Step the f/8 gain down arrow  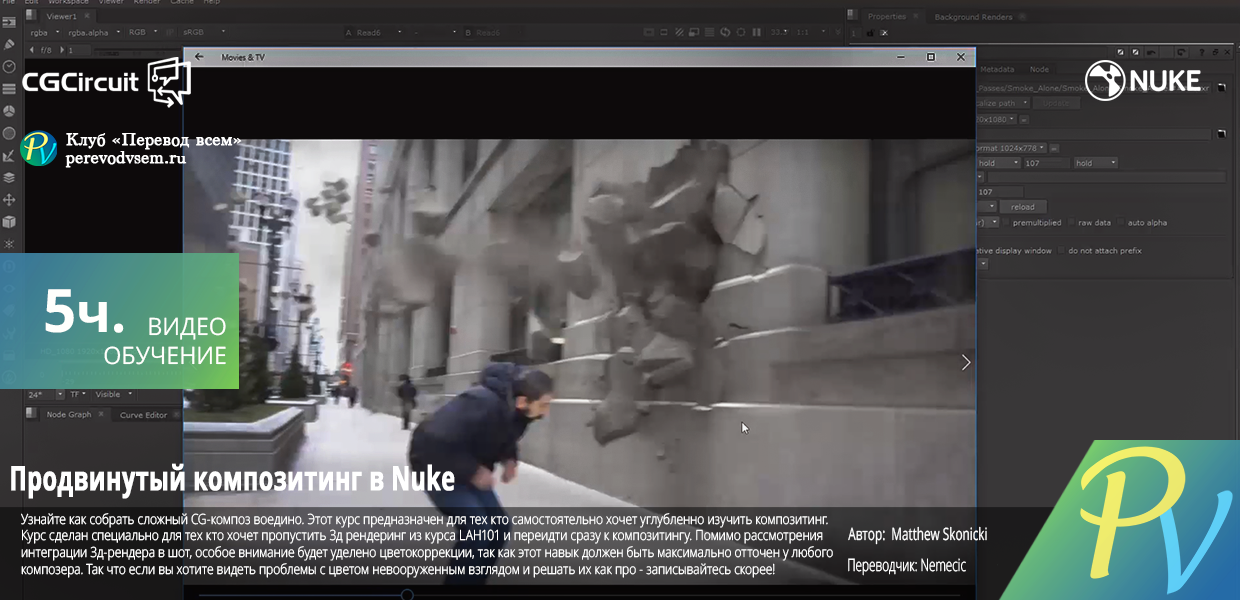32,50
